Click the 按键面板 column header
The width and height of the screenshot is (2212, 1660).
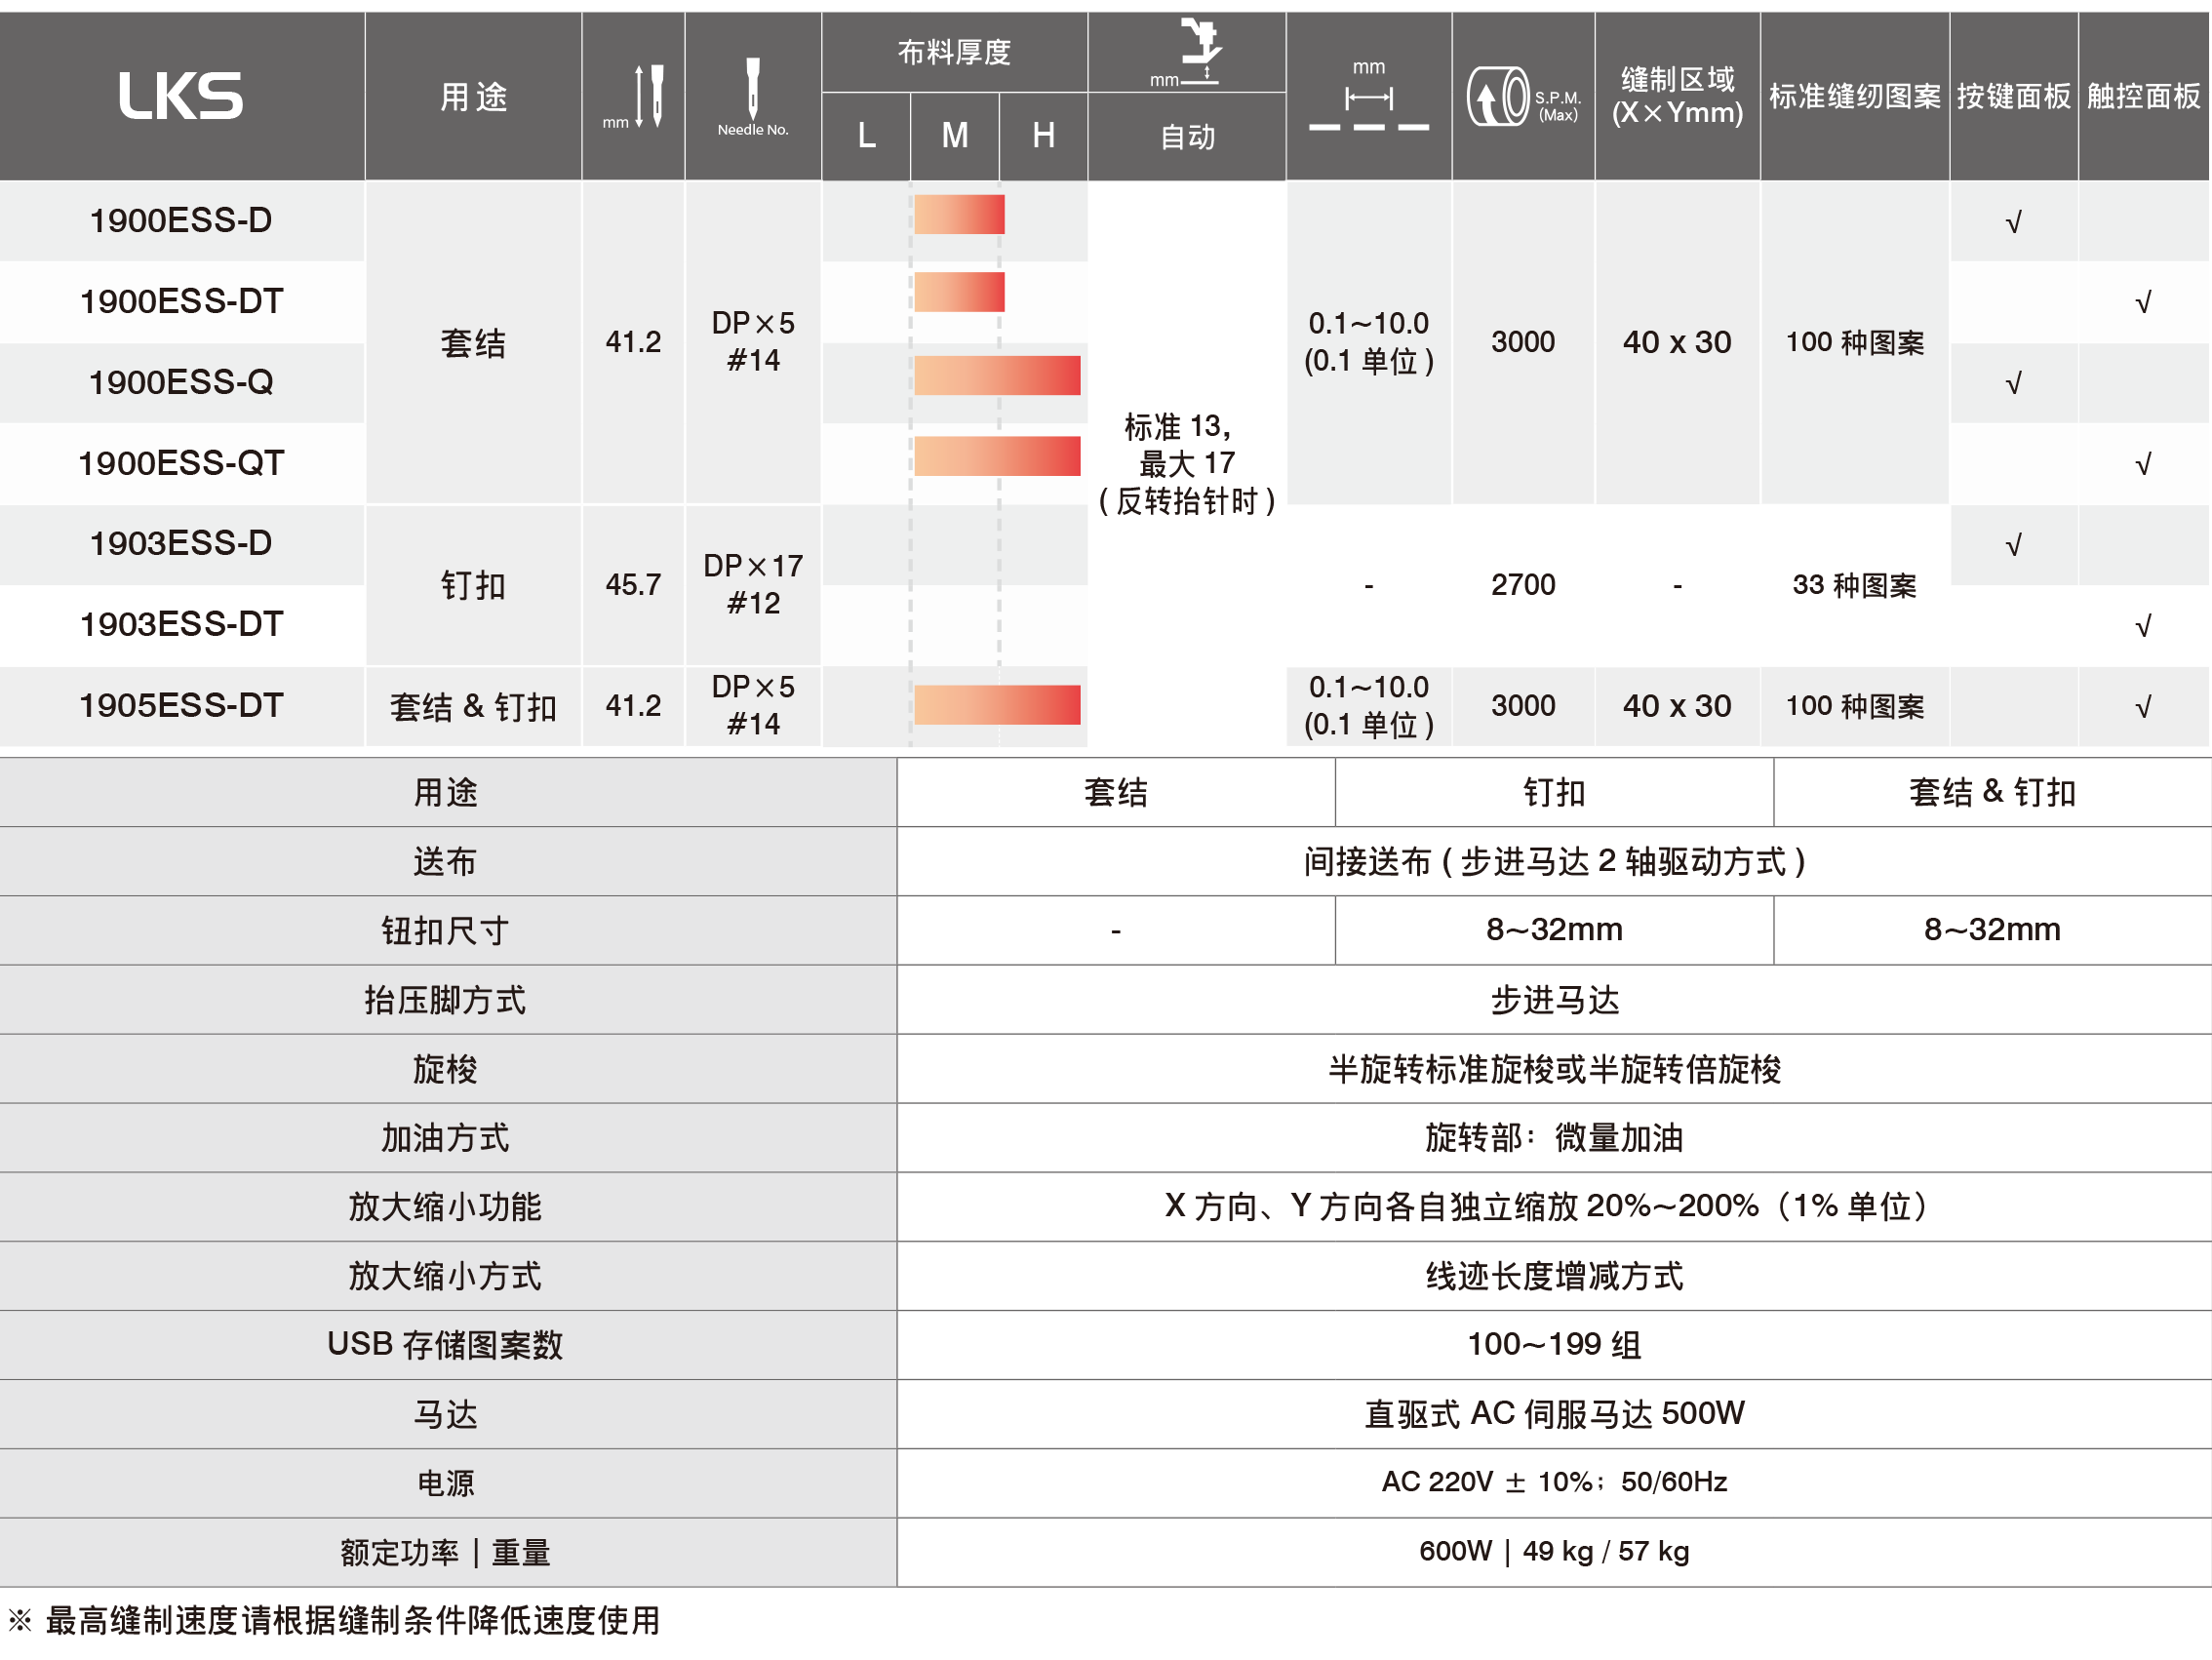2014,96
